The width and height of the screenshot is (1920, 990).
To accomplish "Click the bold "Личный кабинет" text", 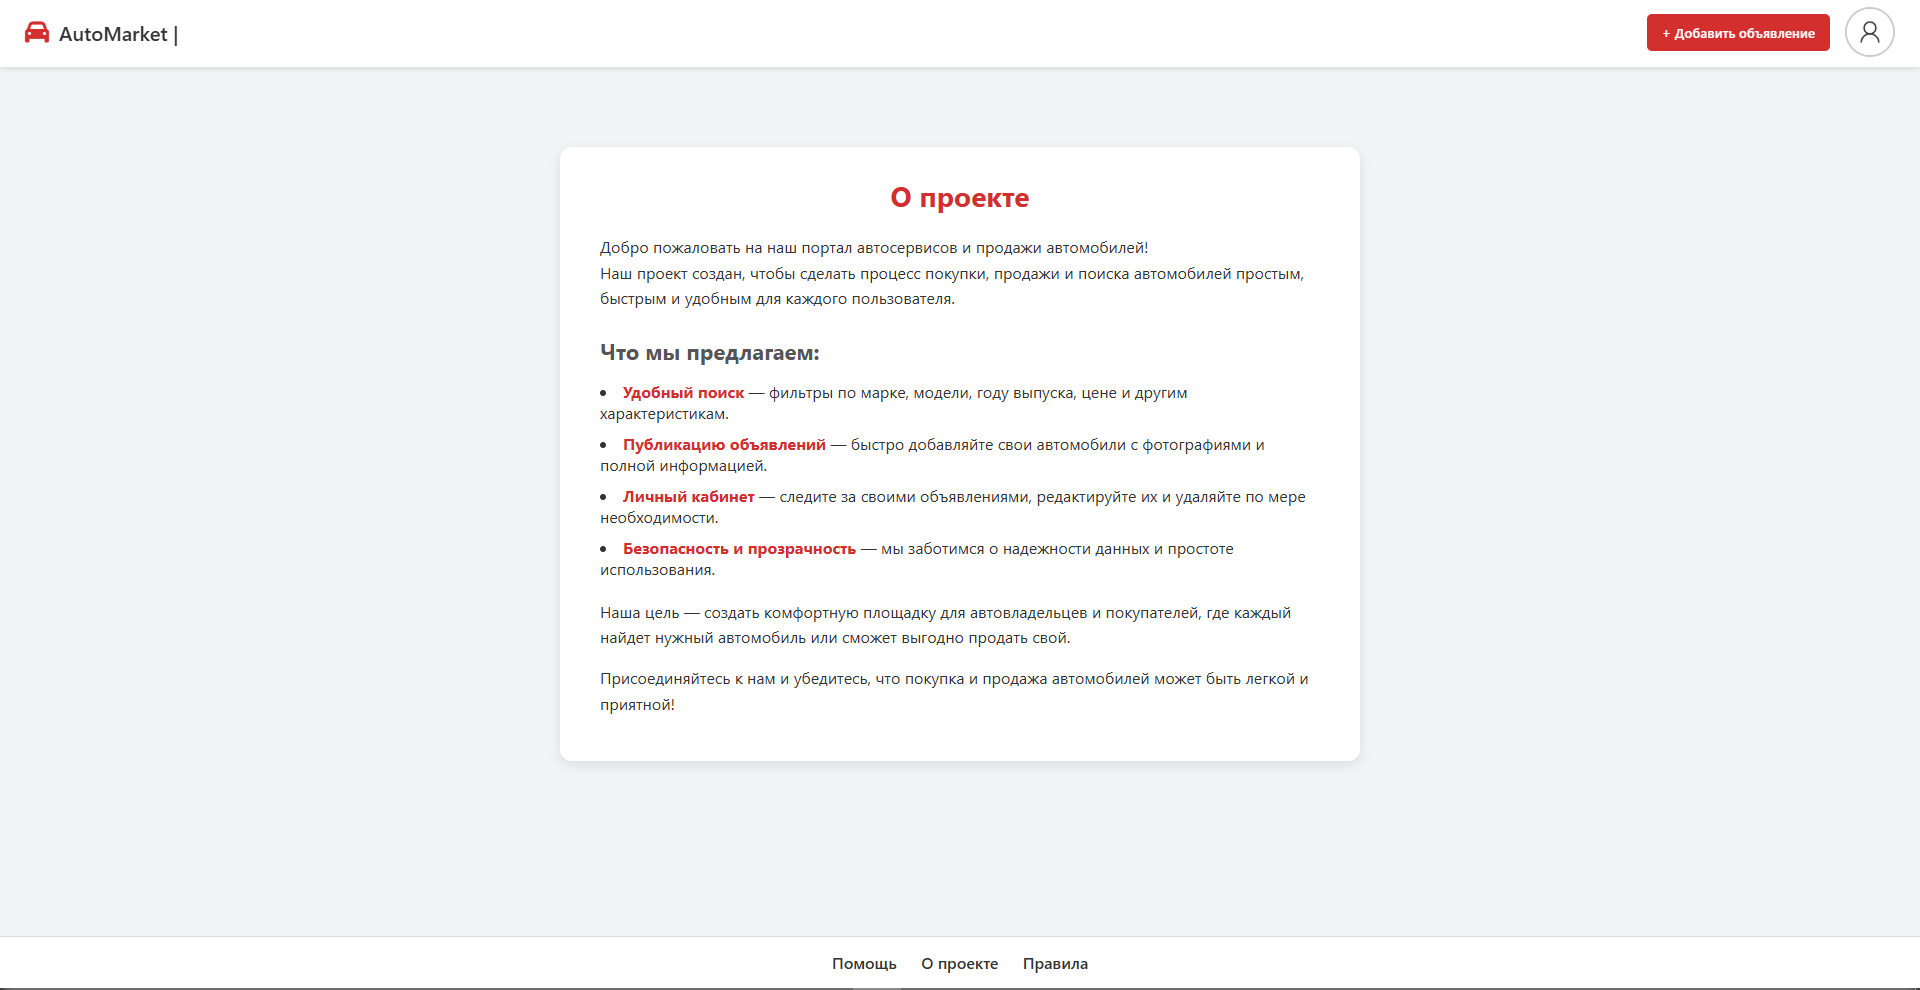I will coord(688,497).
